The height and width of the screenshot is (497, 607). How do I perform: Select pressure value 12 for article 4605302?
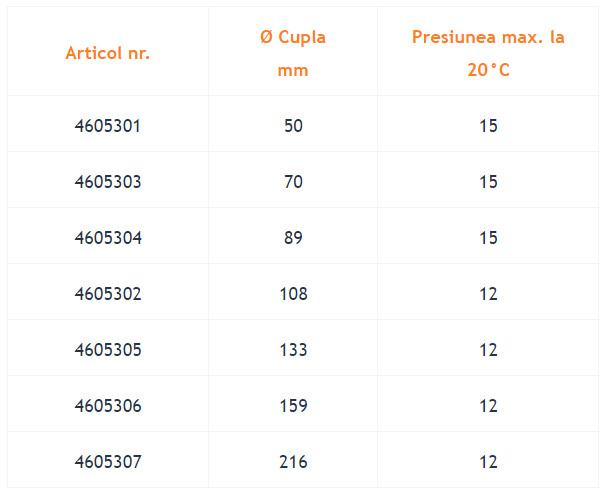[488, 294]
